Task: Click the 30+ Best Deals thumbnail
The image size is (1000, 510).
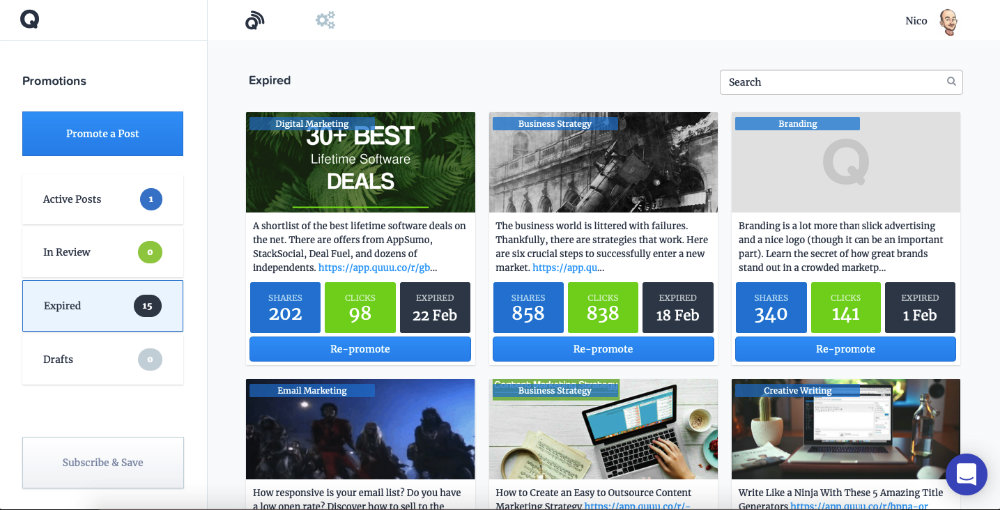Action: click(x=360, y=162)
